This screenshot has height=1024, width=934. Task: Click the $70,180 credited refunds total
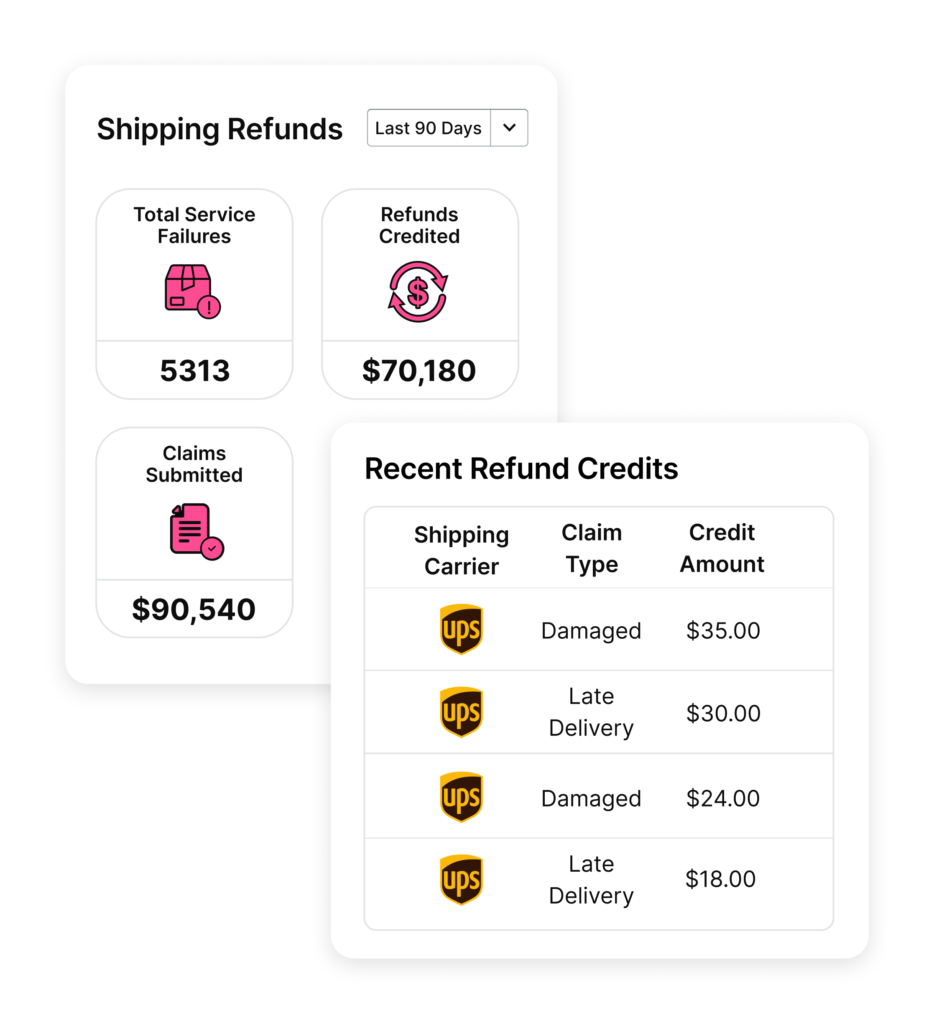pyautogui.click(x=419, y=370)
